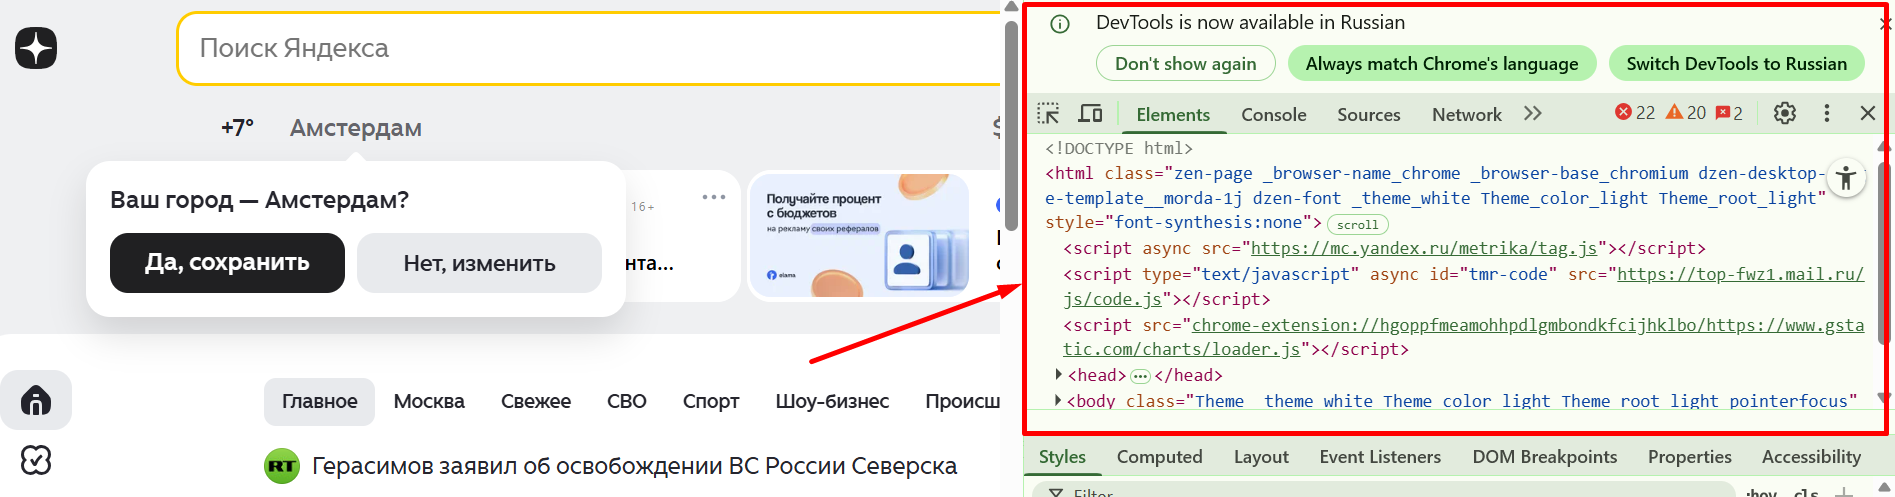Toggle the device toolbar icon
This screenshot has height=497, width=1895.
[1090, 114]
